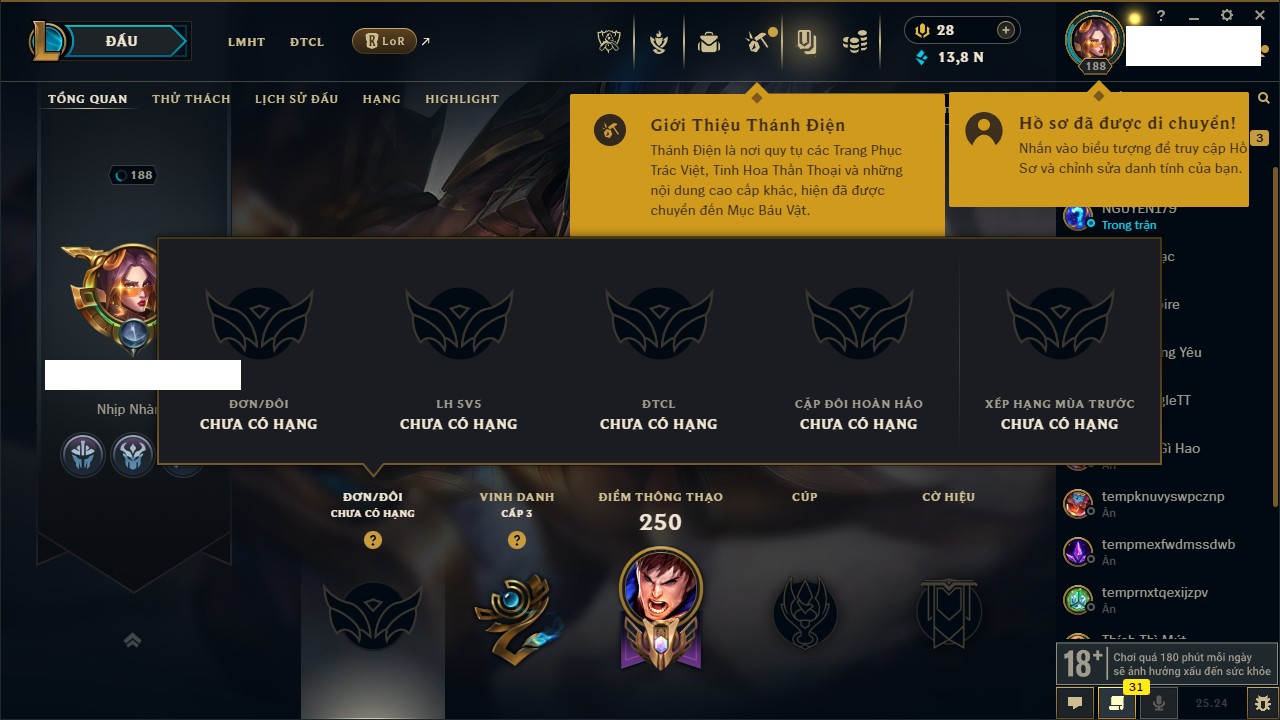Screen dimensions: 1280x720
Task: Click the Vinh Danh help question mark
Action: click(517, 540)
